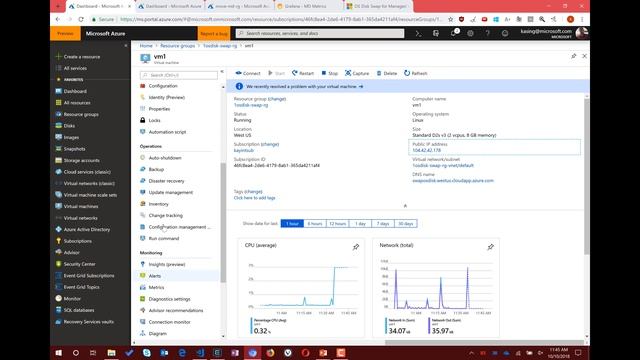Refresh the vm1 overview

click(x=416, y=73)
